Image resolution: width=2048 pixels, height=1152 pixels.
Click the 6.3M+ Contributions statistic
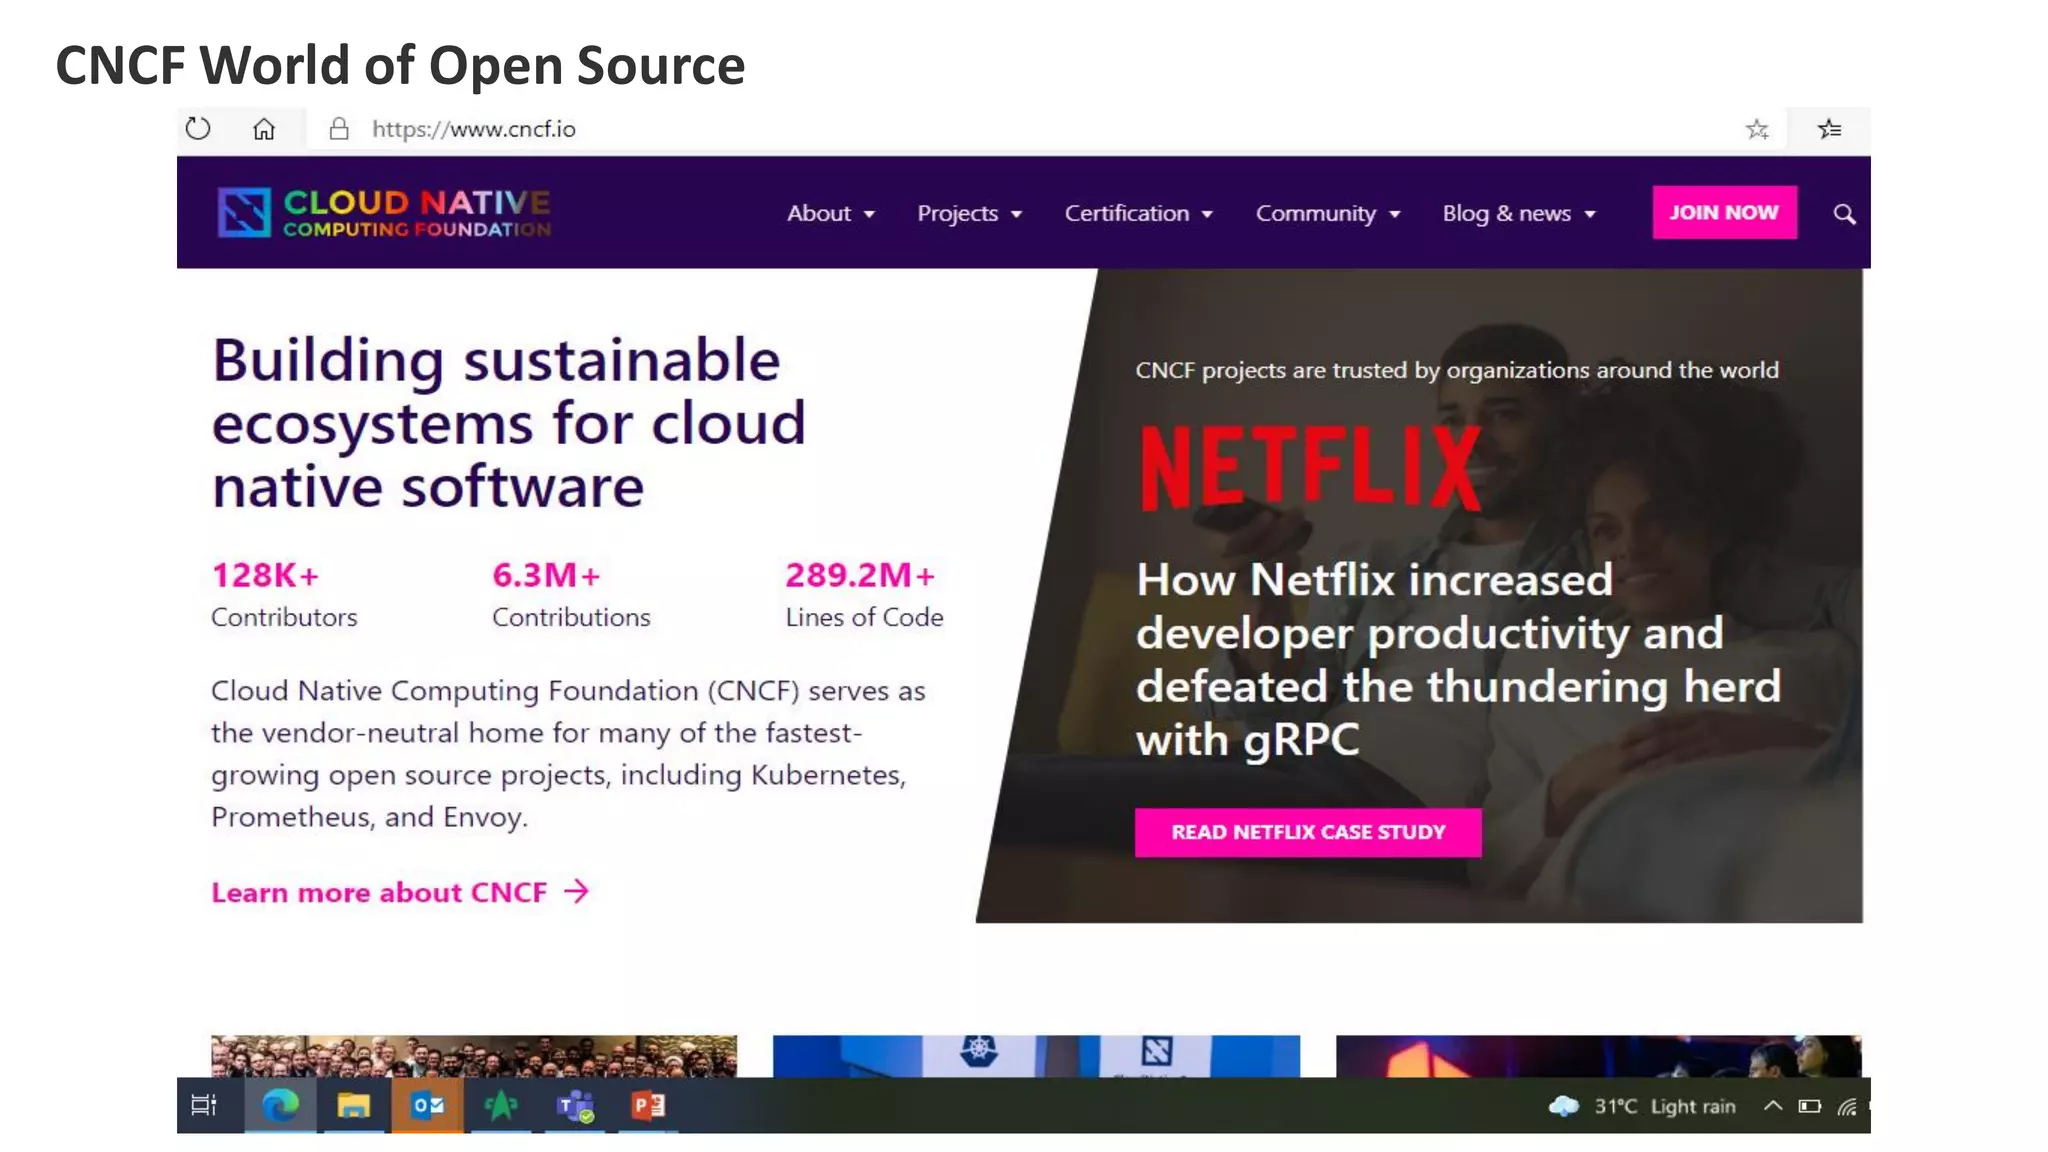571,595
